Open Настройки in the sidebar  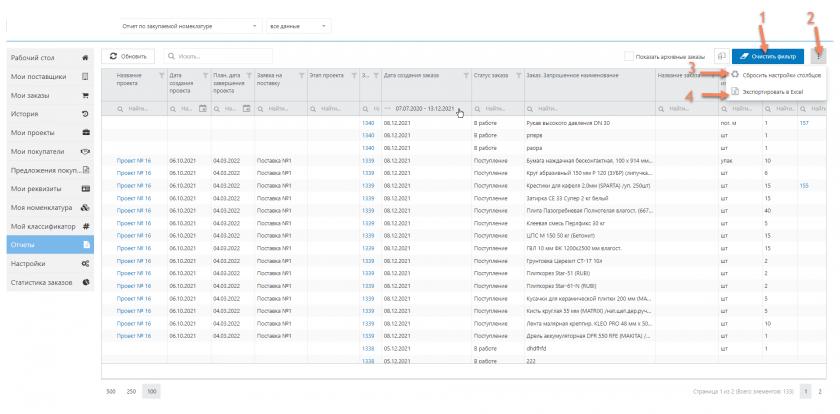point(49,263)
